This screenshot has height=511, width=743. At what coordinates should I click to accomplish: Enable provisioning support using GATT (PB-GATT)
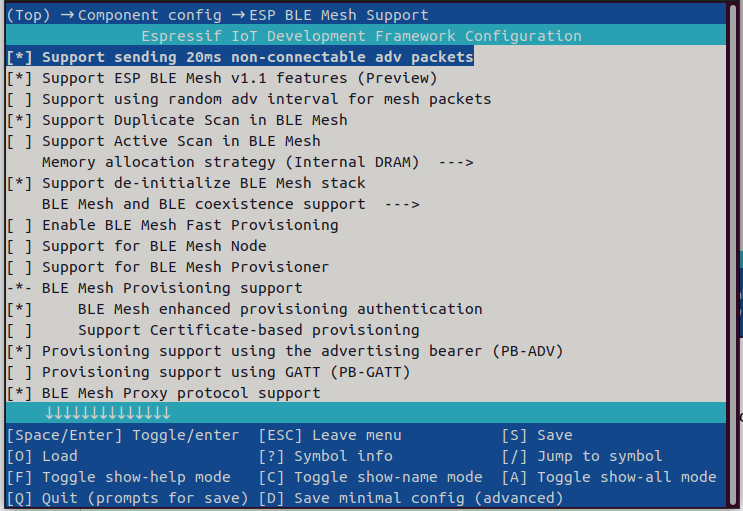pos(19,372)
